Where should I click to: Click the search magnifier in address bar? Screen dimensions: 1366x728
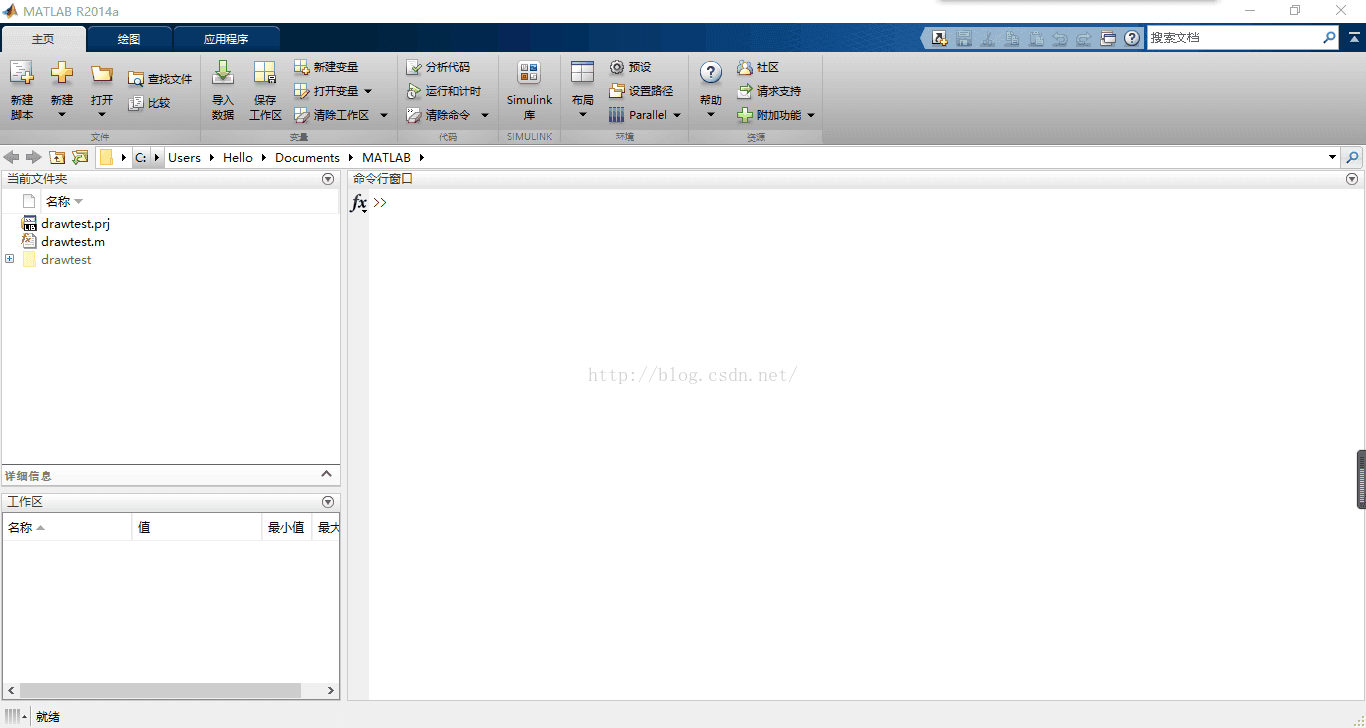click(x=1353, y=157)
